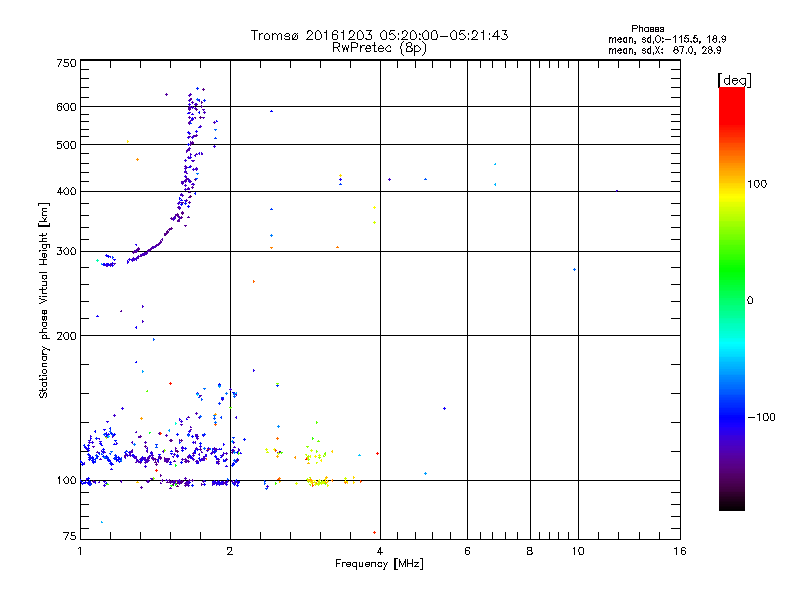Image resolution: width=800 pixels, height=600 pixels.
Task: Click the x-axis tick label '10'
Action: tap(578, 551)
